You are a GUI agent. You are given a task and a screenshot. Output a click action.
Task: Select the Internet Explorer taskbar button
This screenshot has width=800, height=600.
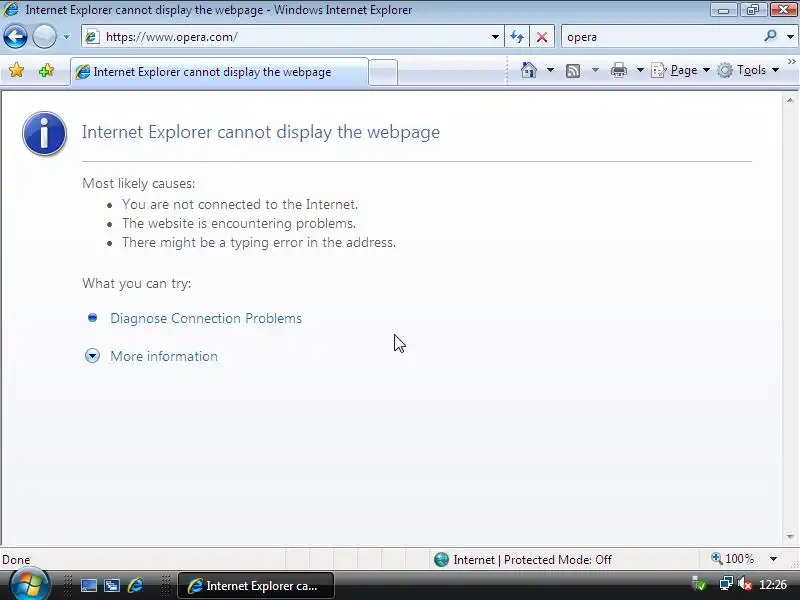click(256, 586)
